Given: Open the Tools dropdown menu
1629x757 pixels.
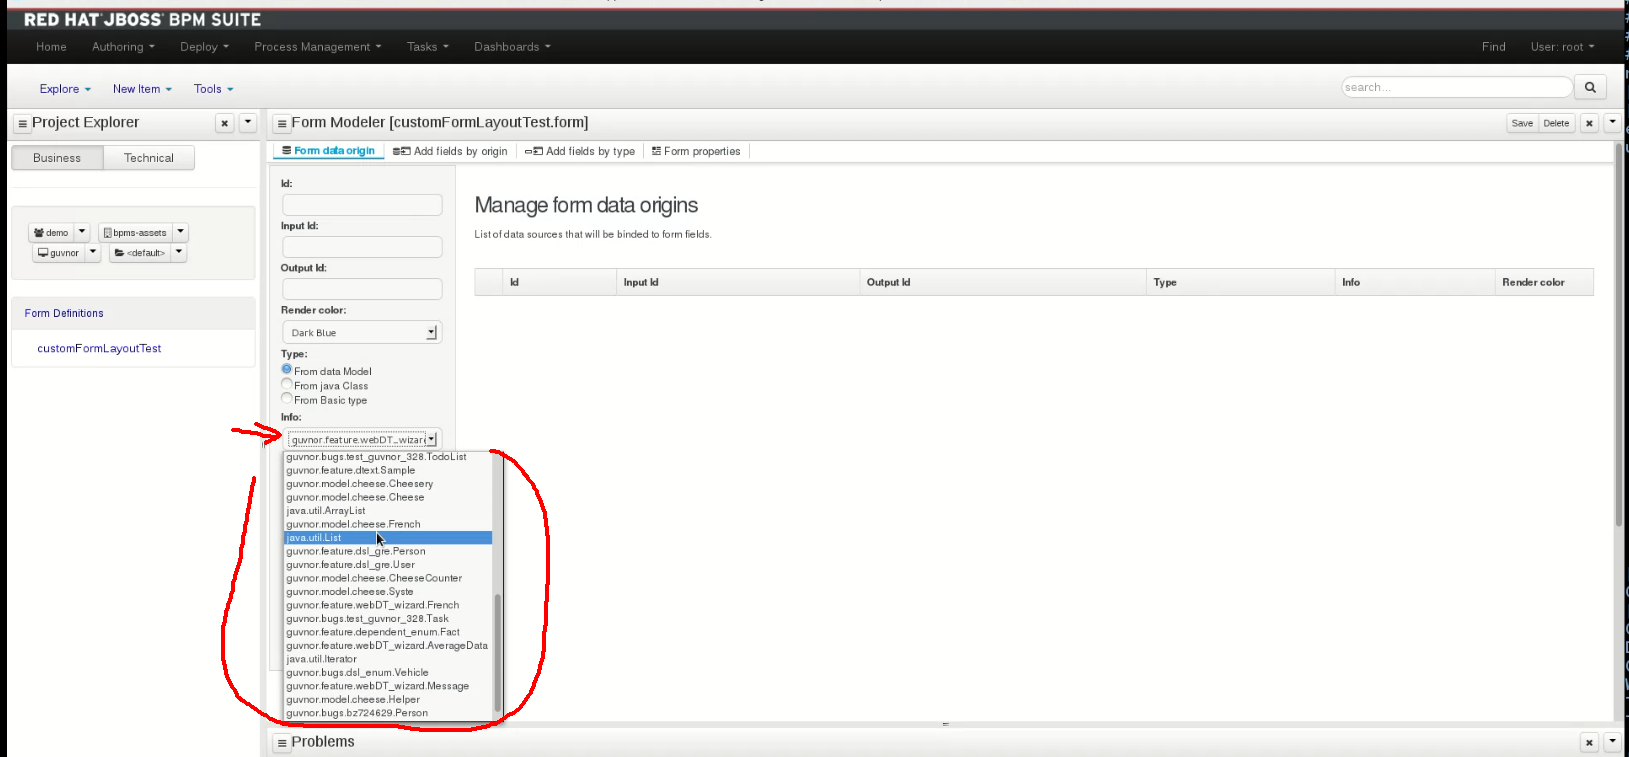Looking at the screenshot, I should pyautogui.click(x=213, y=89).
